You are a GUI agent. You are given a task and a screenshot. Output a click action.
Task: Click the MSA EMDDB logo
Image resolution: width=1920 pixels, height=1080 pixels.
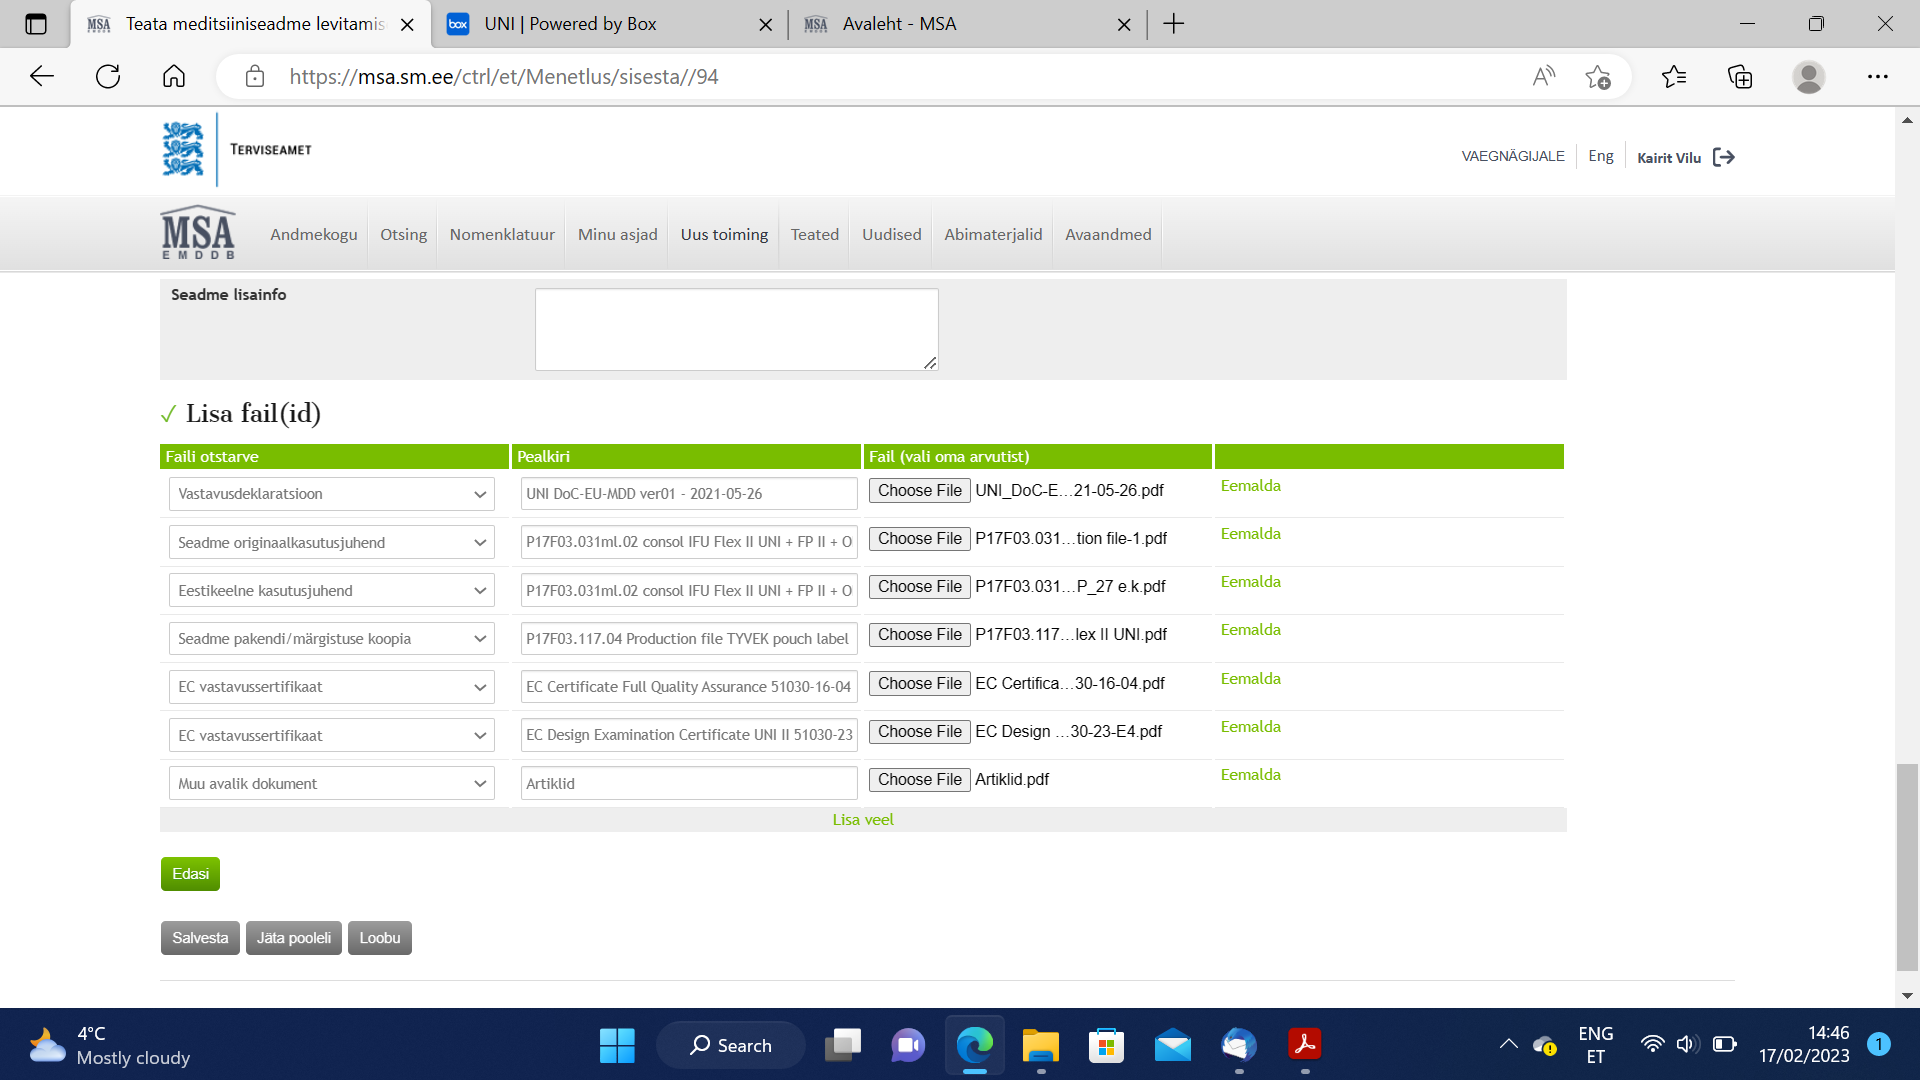(x=198, y=233)
